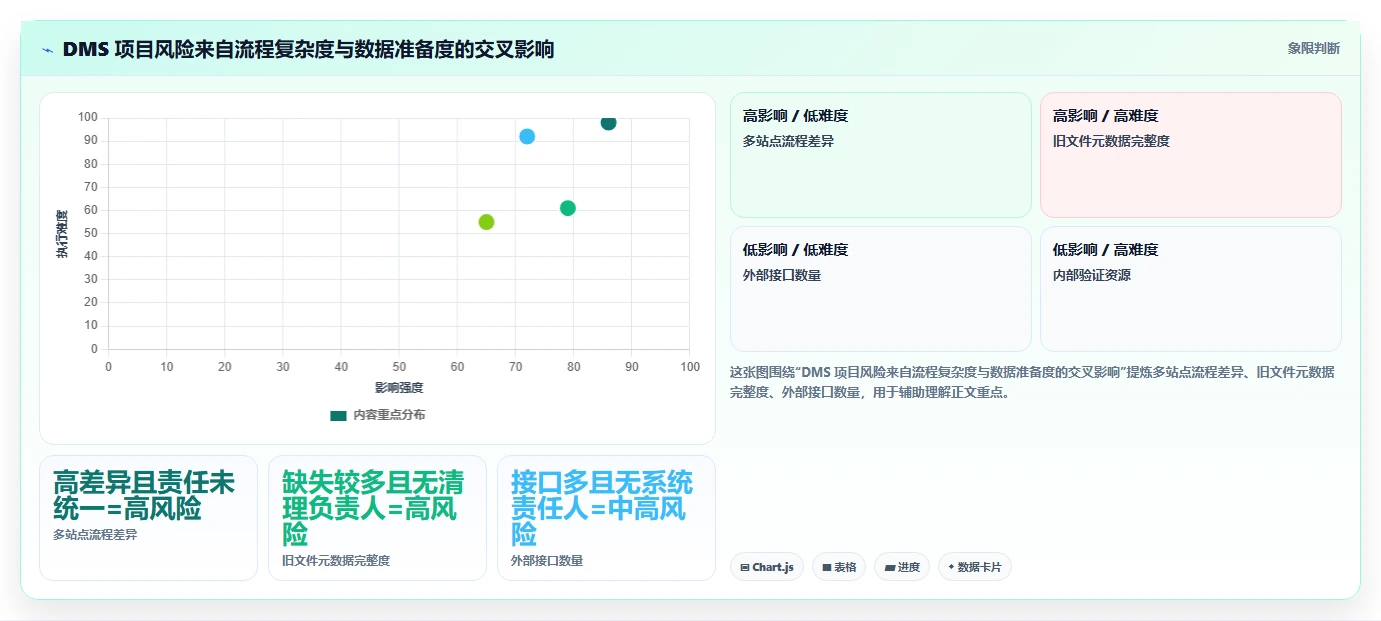Select the 接口多且无系统责任人=中高风险 card
1381x621 pixels.
click(606, 518)
